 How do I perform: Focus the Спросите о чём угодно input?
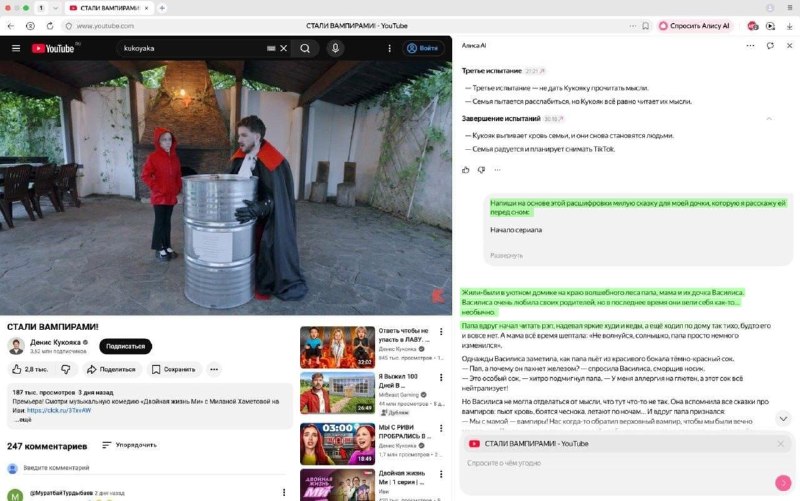pos(617,463)
